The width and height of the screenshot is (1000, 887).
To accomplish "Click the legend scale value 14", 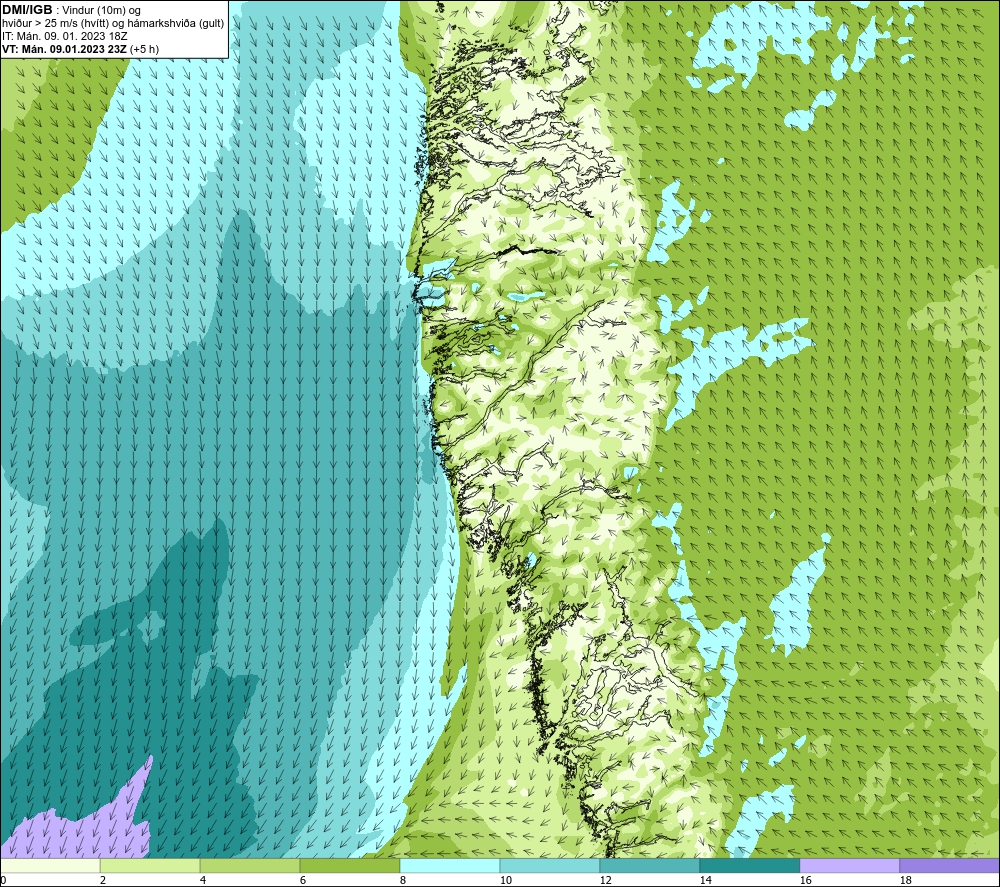I will point(705,881).
